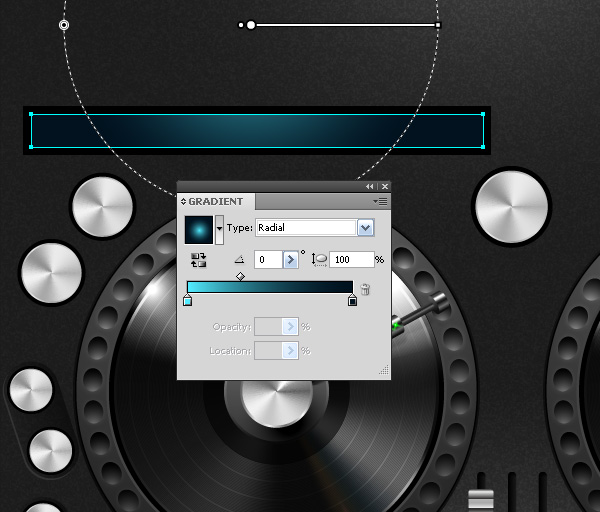Open the Location dropdown arrow
600x512 pixels.
pos(290,351)
